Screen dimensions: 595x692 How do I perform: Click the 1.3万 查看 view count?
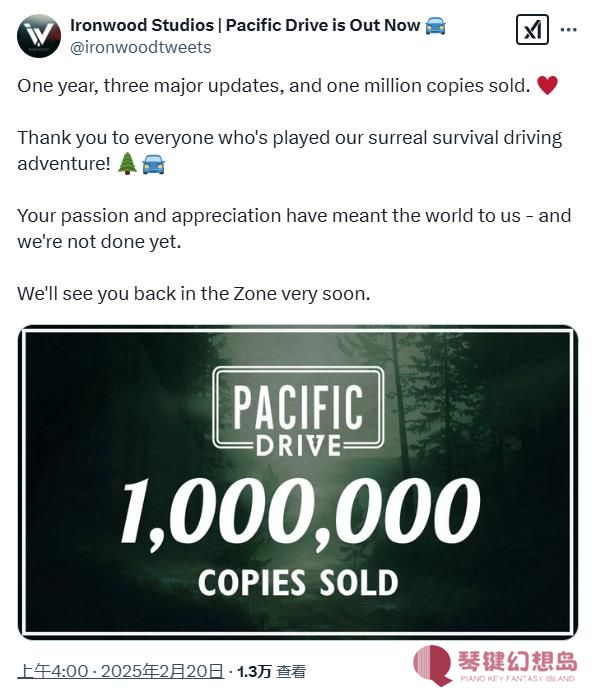(271, 671)
